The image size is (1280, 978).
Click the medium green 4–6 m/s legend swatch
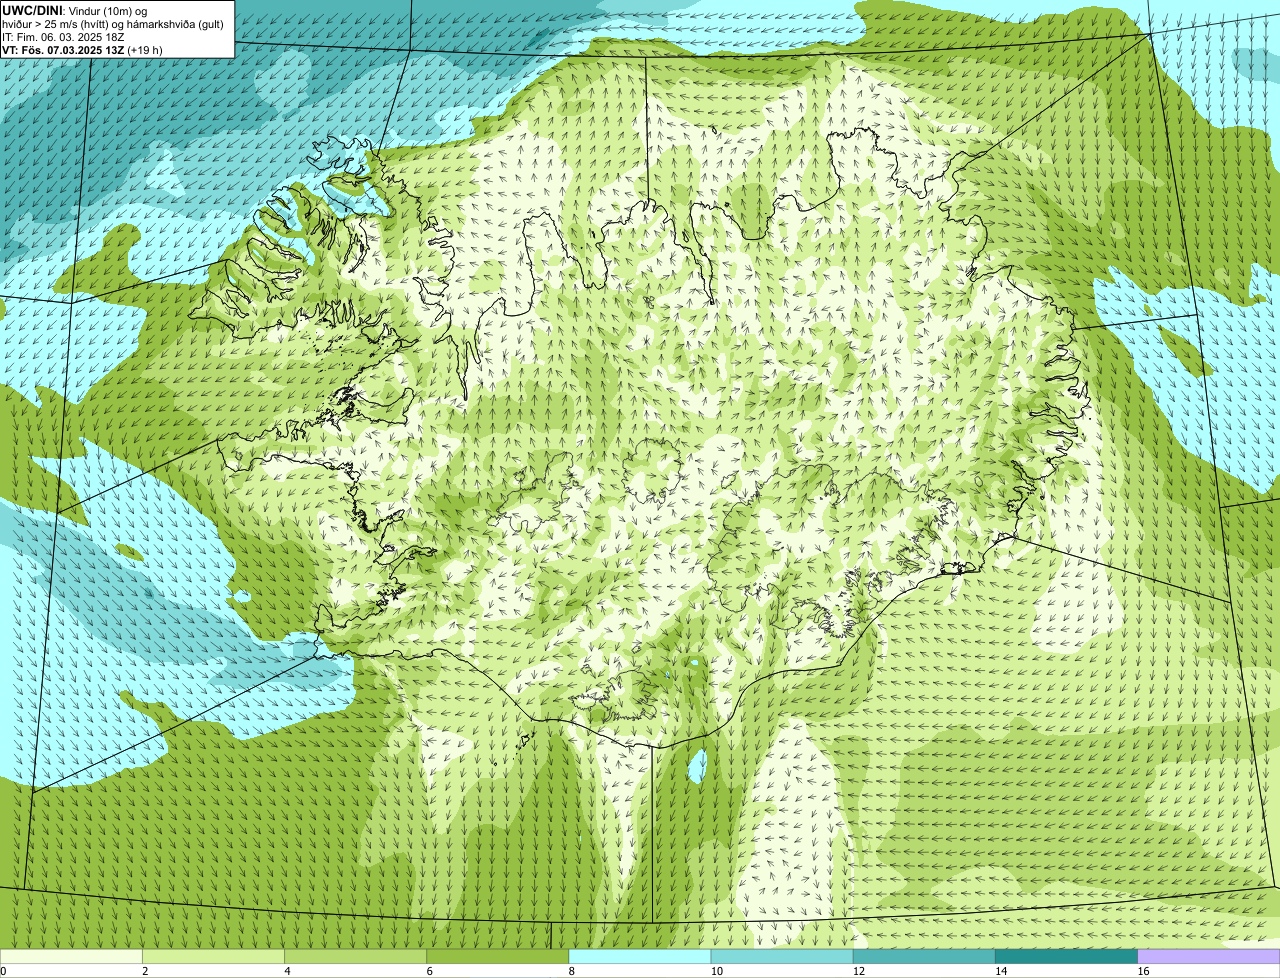coord(355,957)
